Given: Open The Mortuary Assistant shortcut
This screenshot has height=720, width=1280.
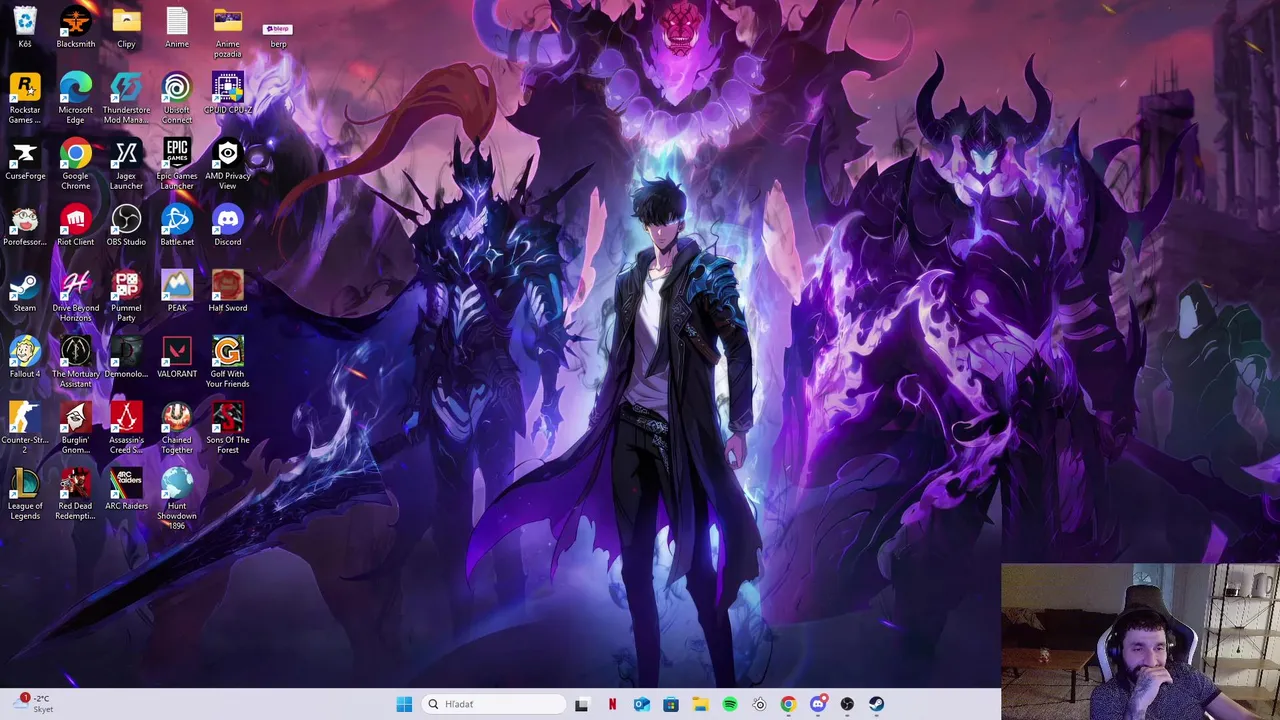Looking at the screenshot, I should (x=75, y=362).
